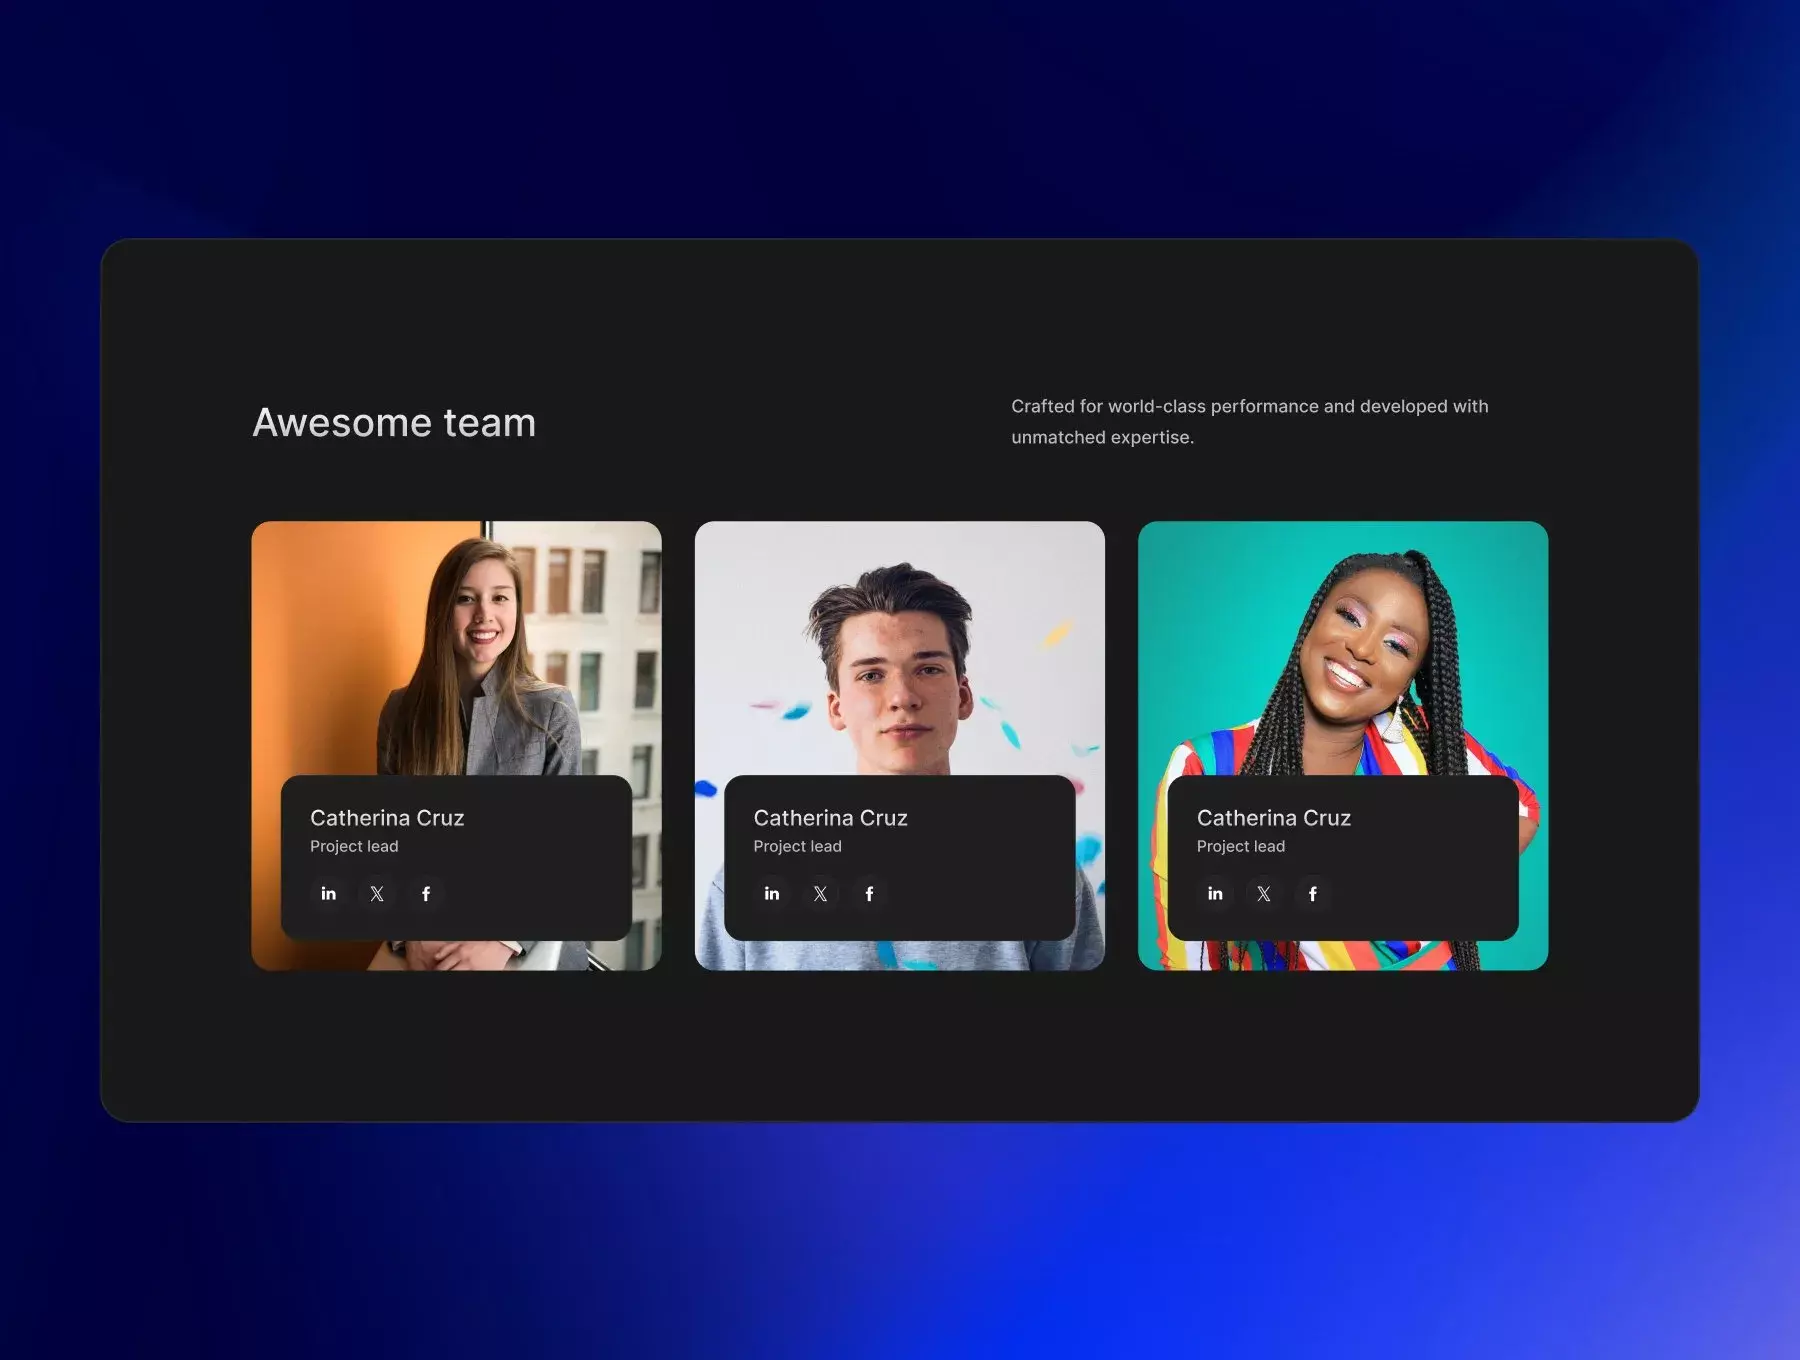Click Catherina Cruz name on the third card
This screenshot has width=1800, height=1360.
pyautogui.click(x=1274, y=818)
